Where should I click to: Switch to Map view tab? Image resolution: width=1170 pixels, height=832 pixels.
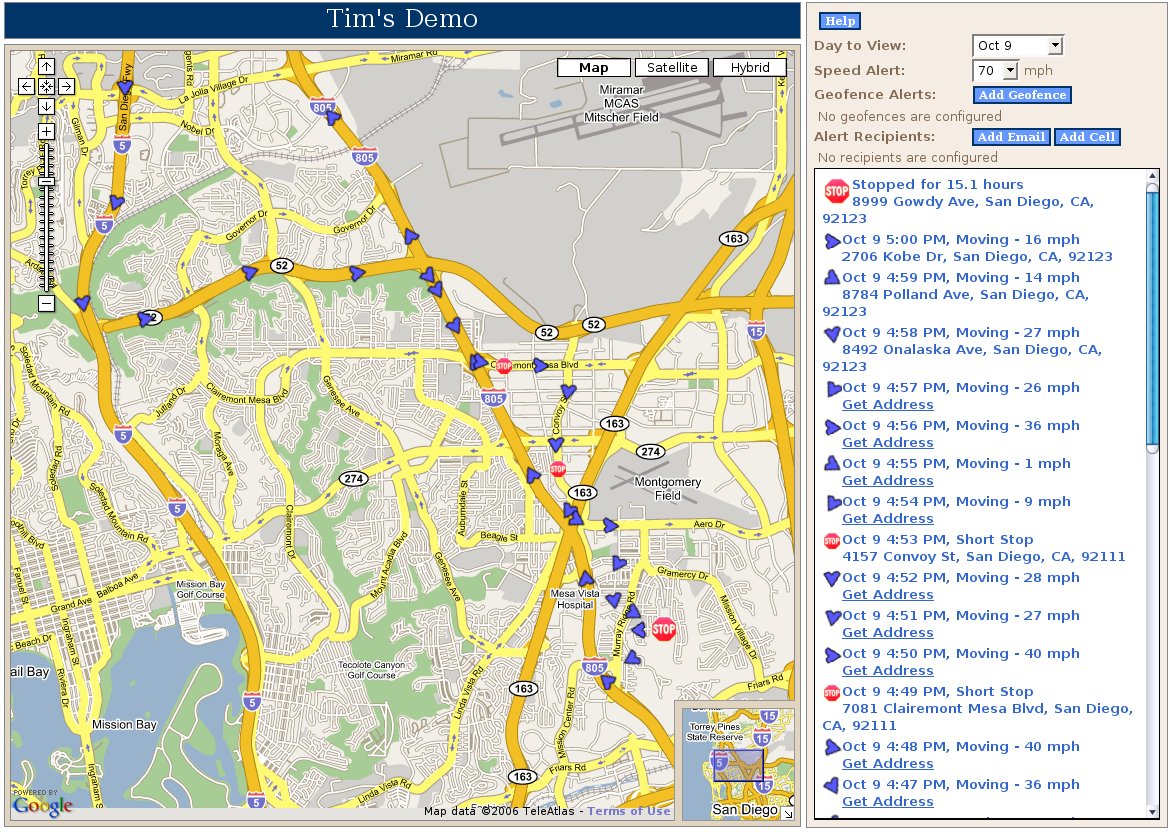[x=594, y=68]
